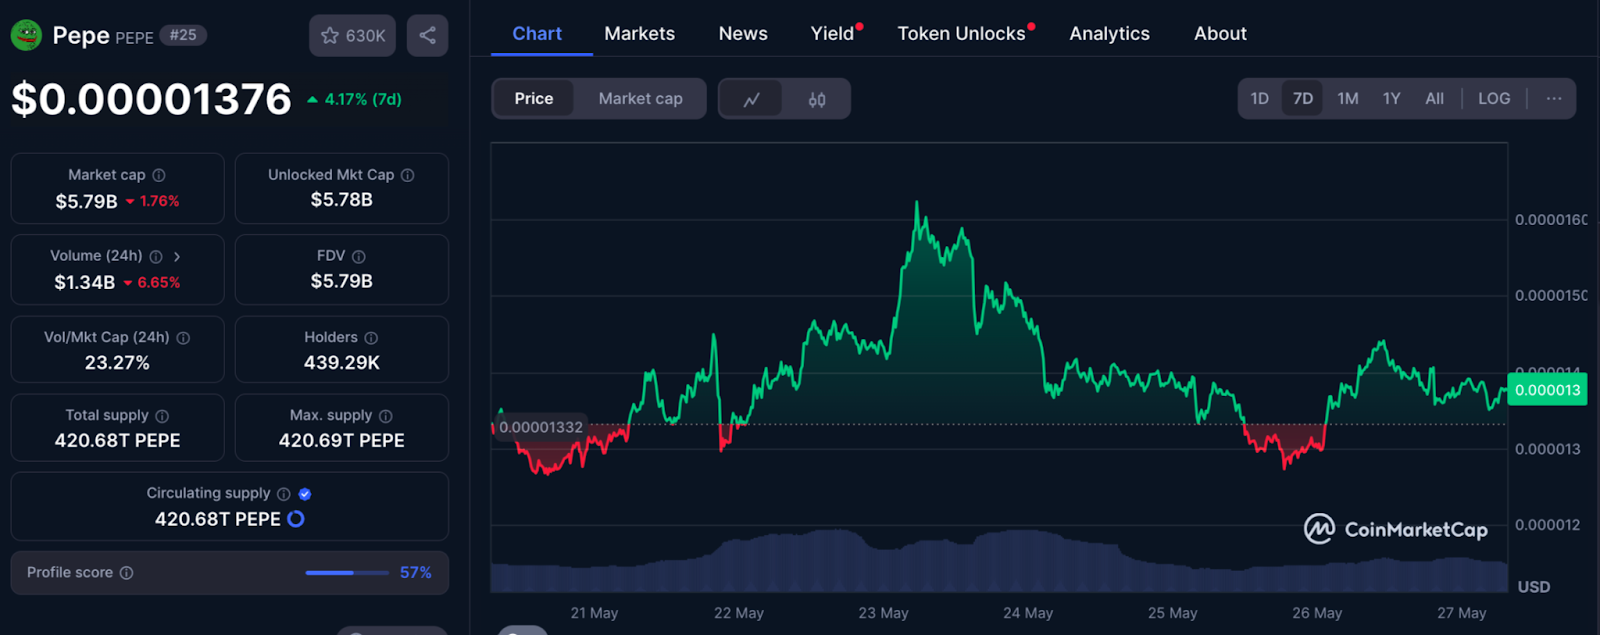Click the blue verified checkmark badge

(305, 494)
